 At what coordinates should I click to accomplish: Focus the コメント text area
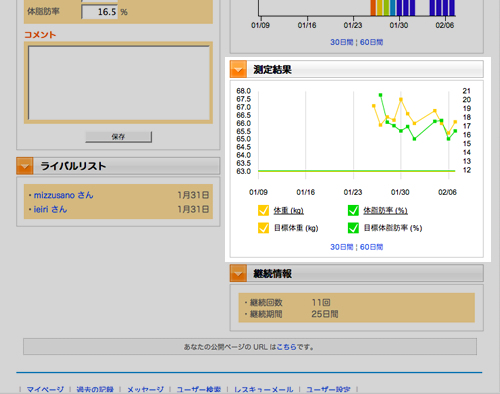(119, 83)
